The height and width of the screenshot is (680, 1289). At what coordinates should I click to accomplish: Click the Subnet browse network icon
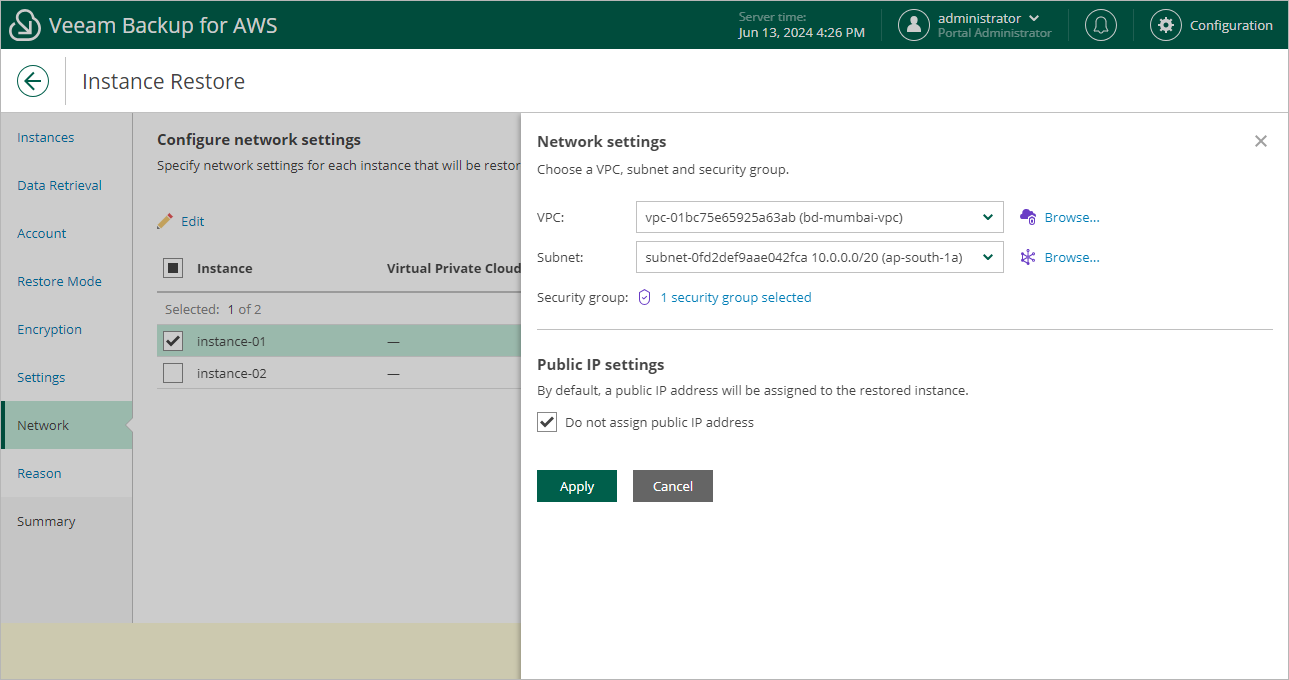coord(1028,257)
